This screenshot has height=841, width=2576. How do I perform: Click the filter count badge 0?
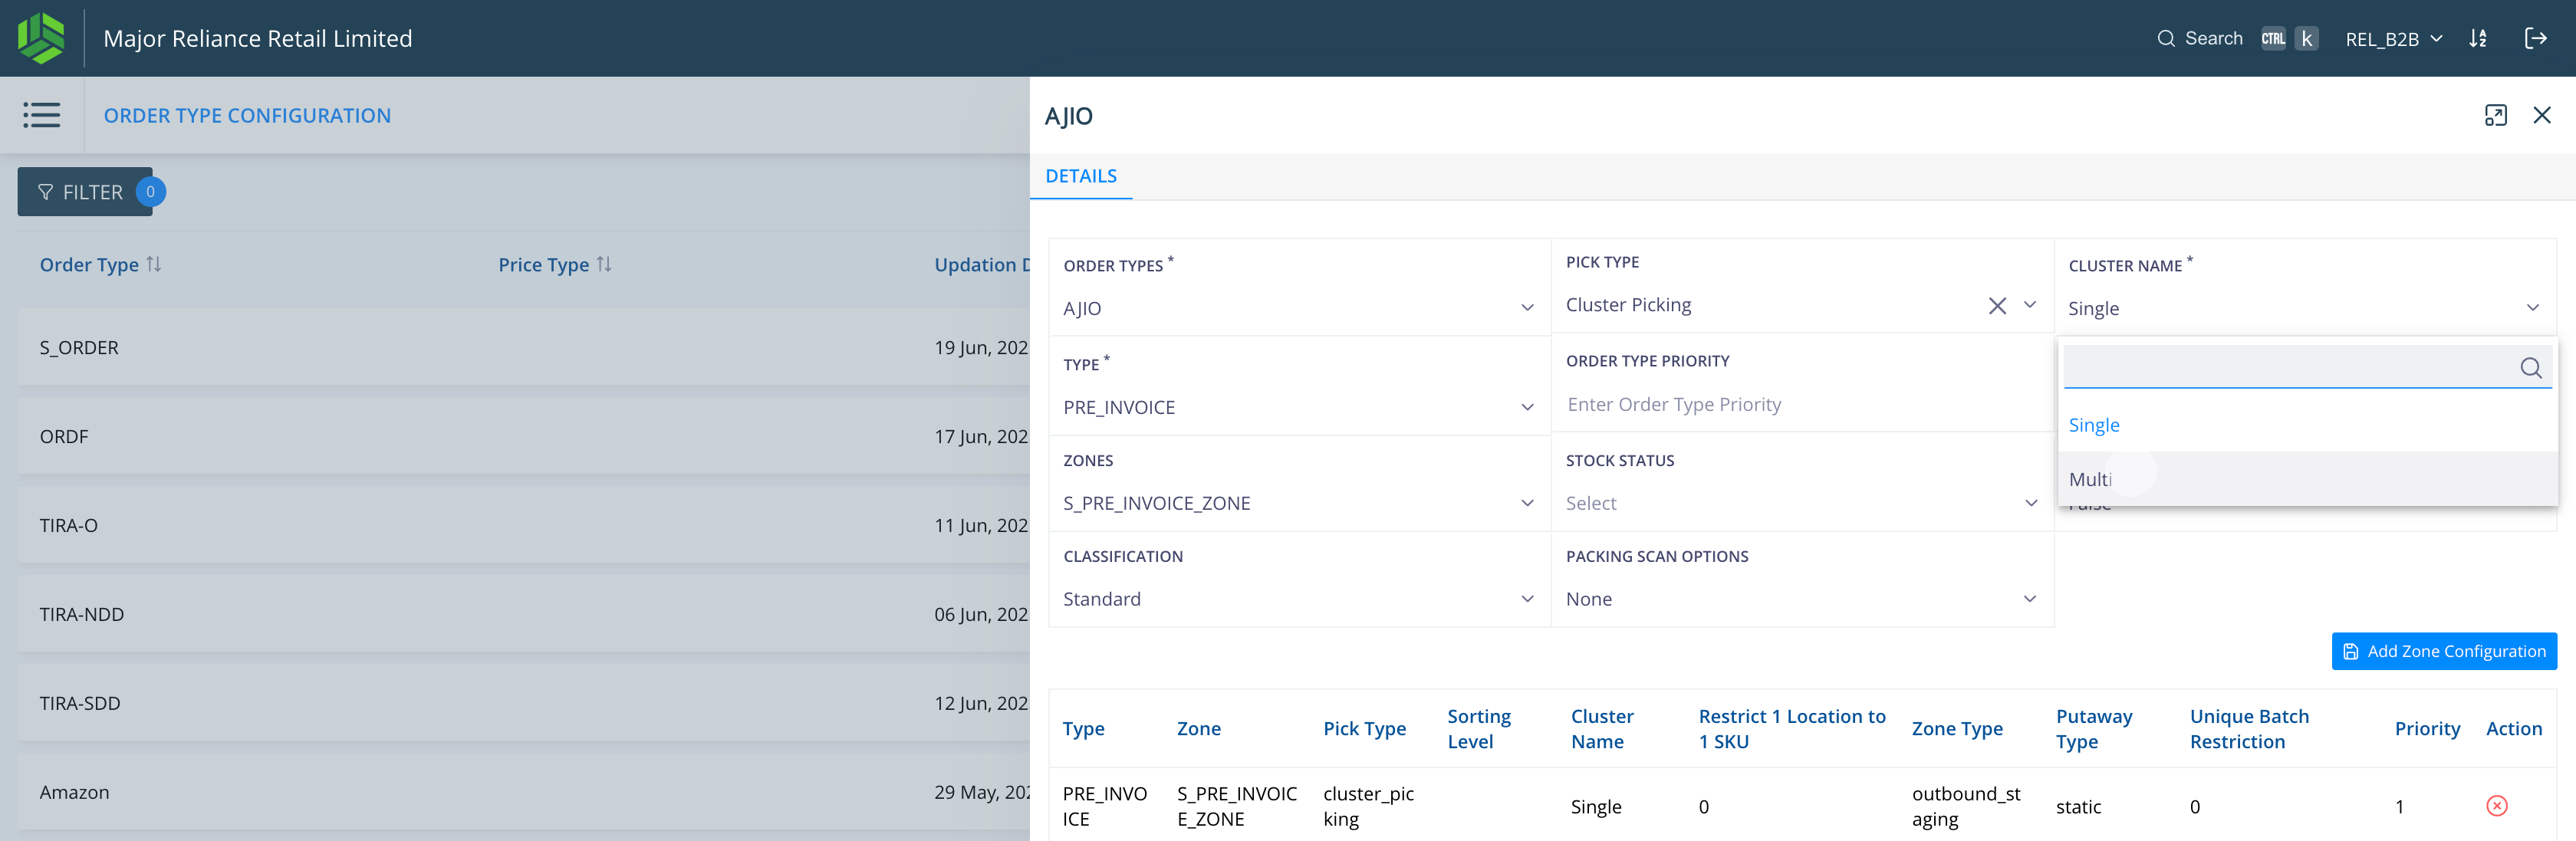[150, 192]
